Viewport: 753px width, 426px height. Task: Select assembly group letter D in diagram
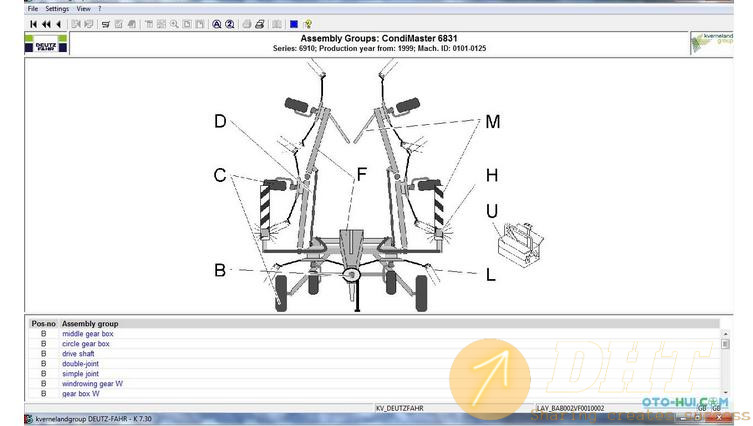(x=220, y=121)
